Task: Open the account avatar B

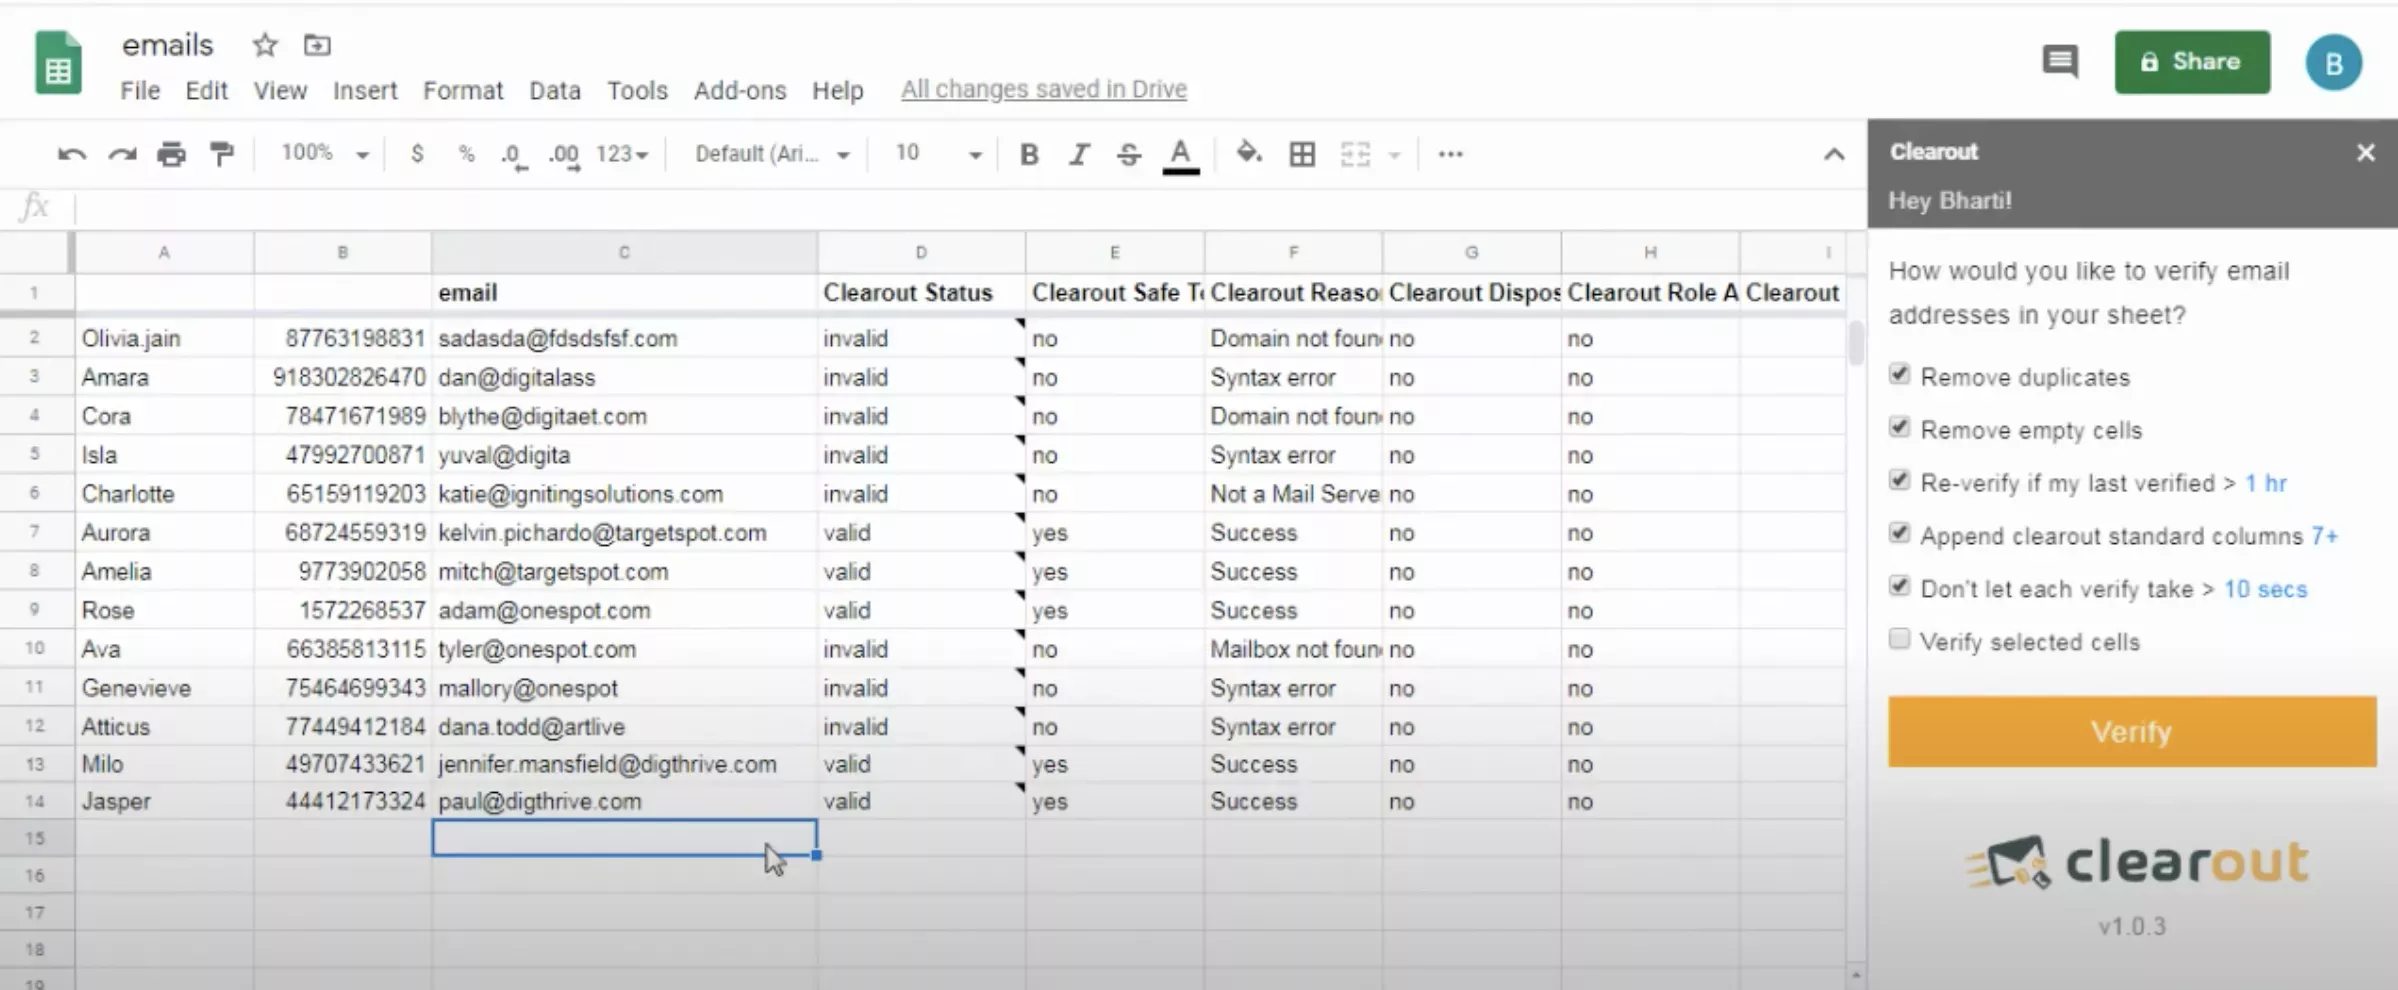Action: (x=2334, y=63)
